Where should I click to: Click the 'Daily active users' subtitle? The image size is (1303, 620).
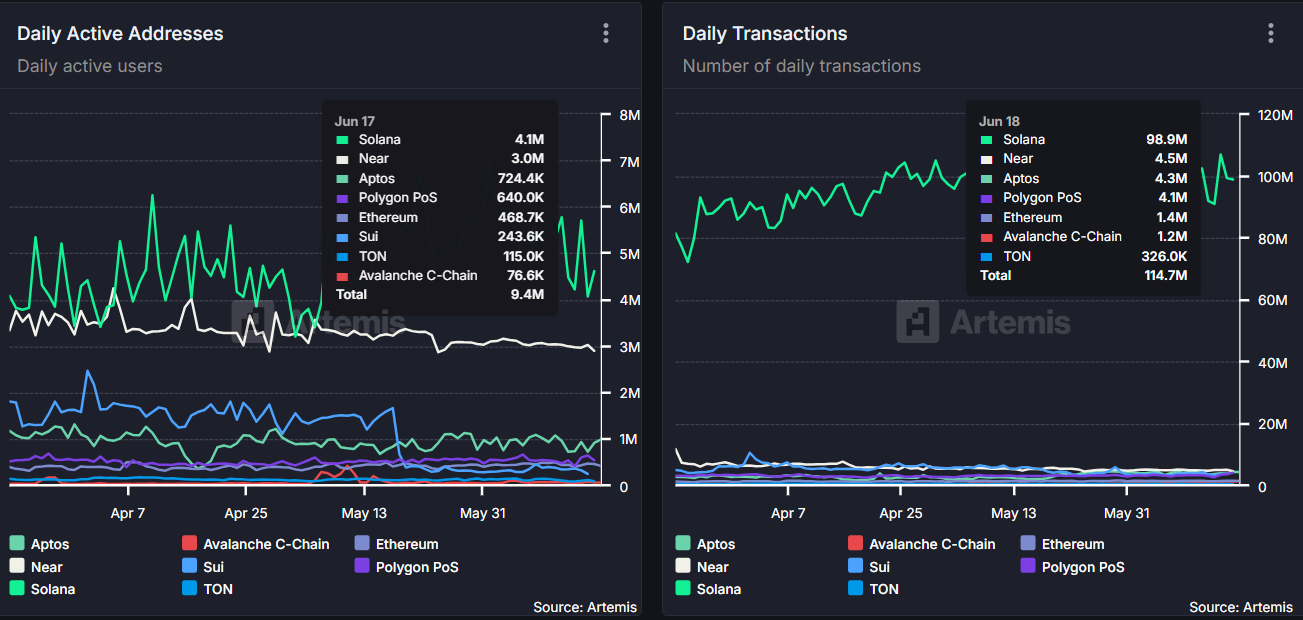[90, 66]
